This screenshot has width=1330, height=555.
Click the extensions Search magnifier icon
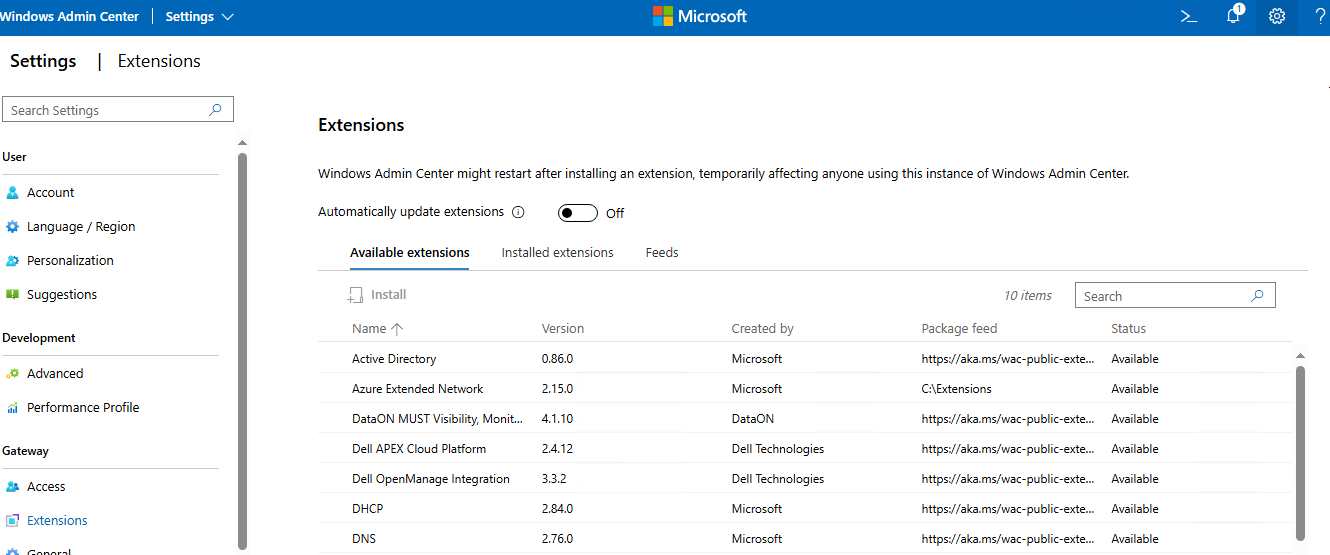pyautogui.click(x=1257, y=296)
